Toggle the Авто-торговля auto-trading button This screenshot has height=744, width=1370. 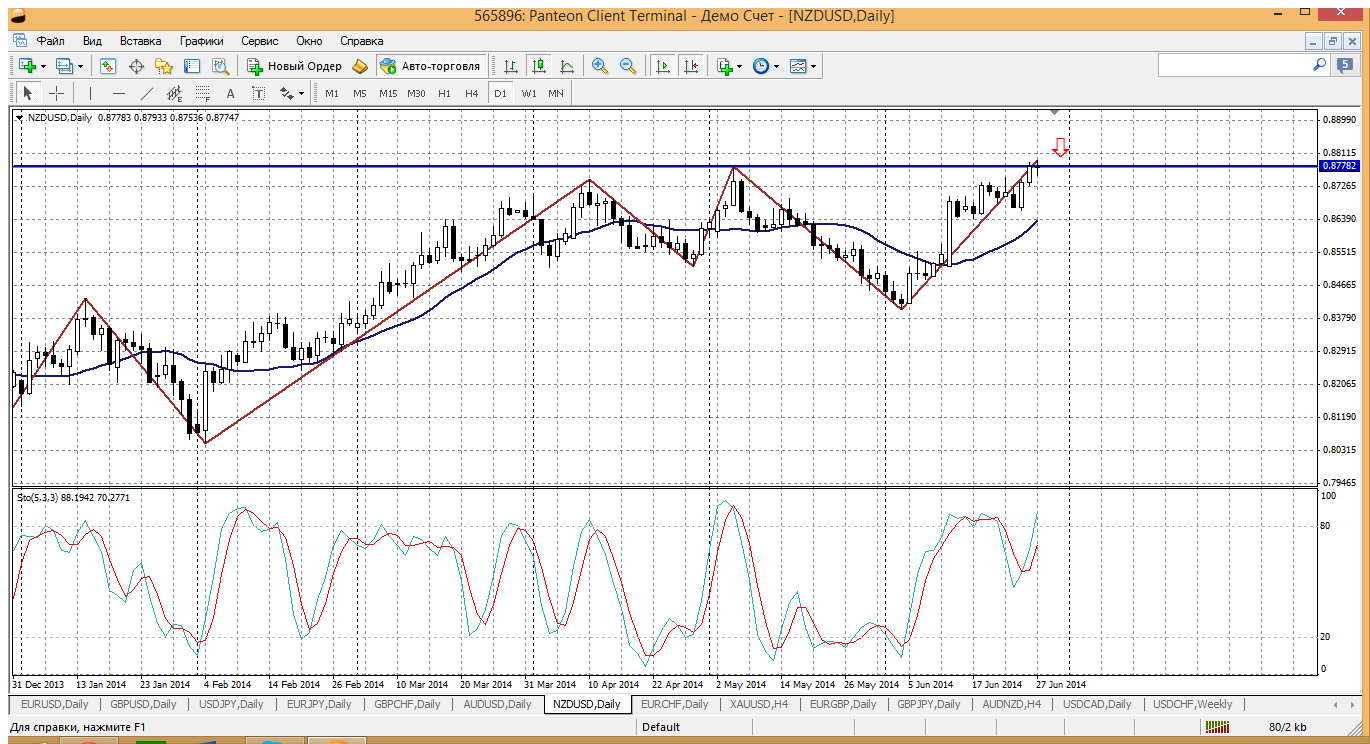(x=430, y=66)
